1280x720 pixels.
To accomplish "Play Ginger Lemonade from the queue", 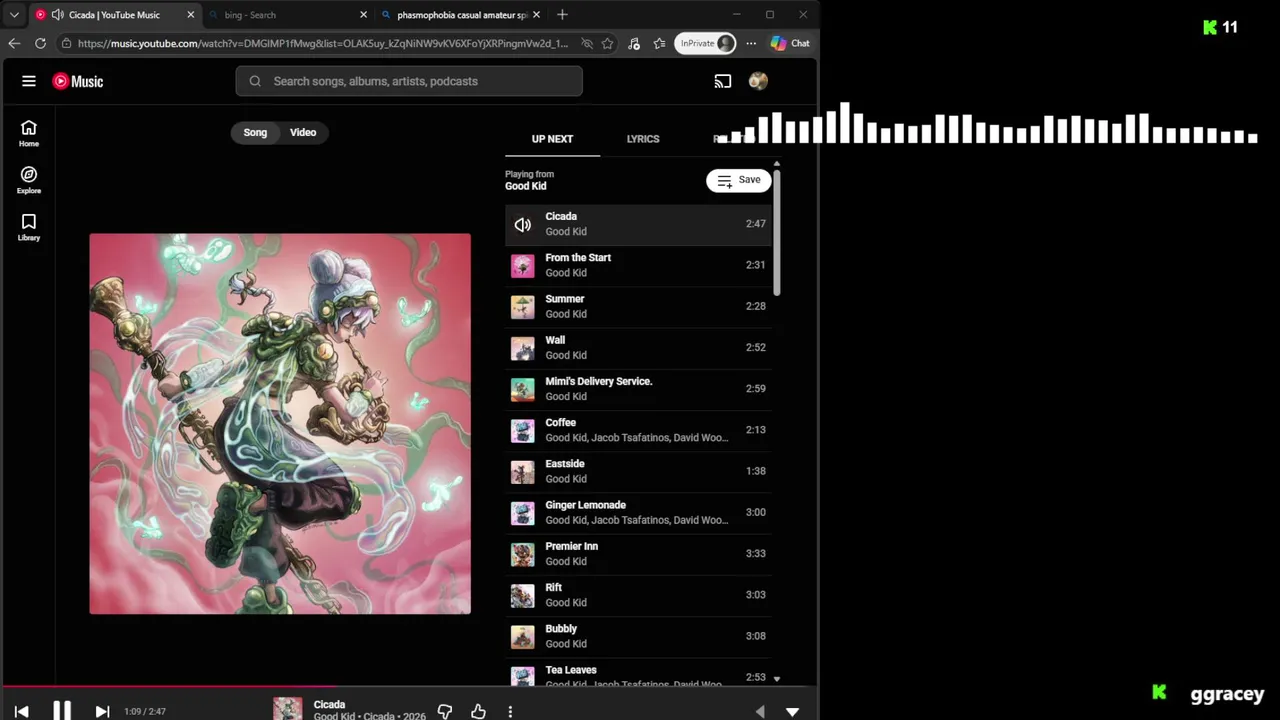I will coord(638,512).
